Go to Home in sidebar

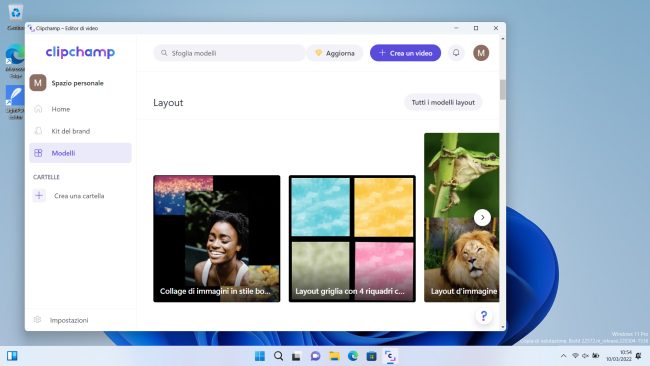pos(80,109)
